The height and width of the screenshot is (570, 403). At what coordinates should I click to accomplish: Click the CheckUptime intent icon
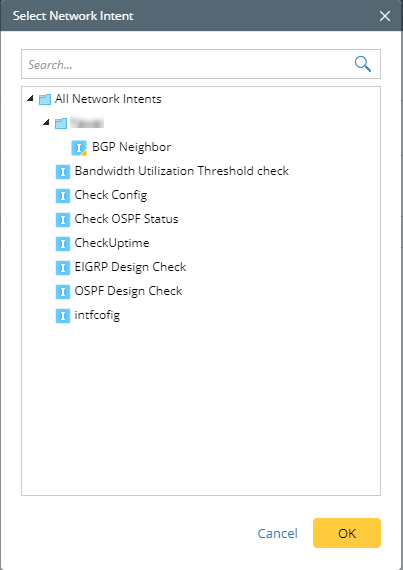point(63,244)
